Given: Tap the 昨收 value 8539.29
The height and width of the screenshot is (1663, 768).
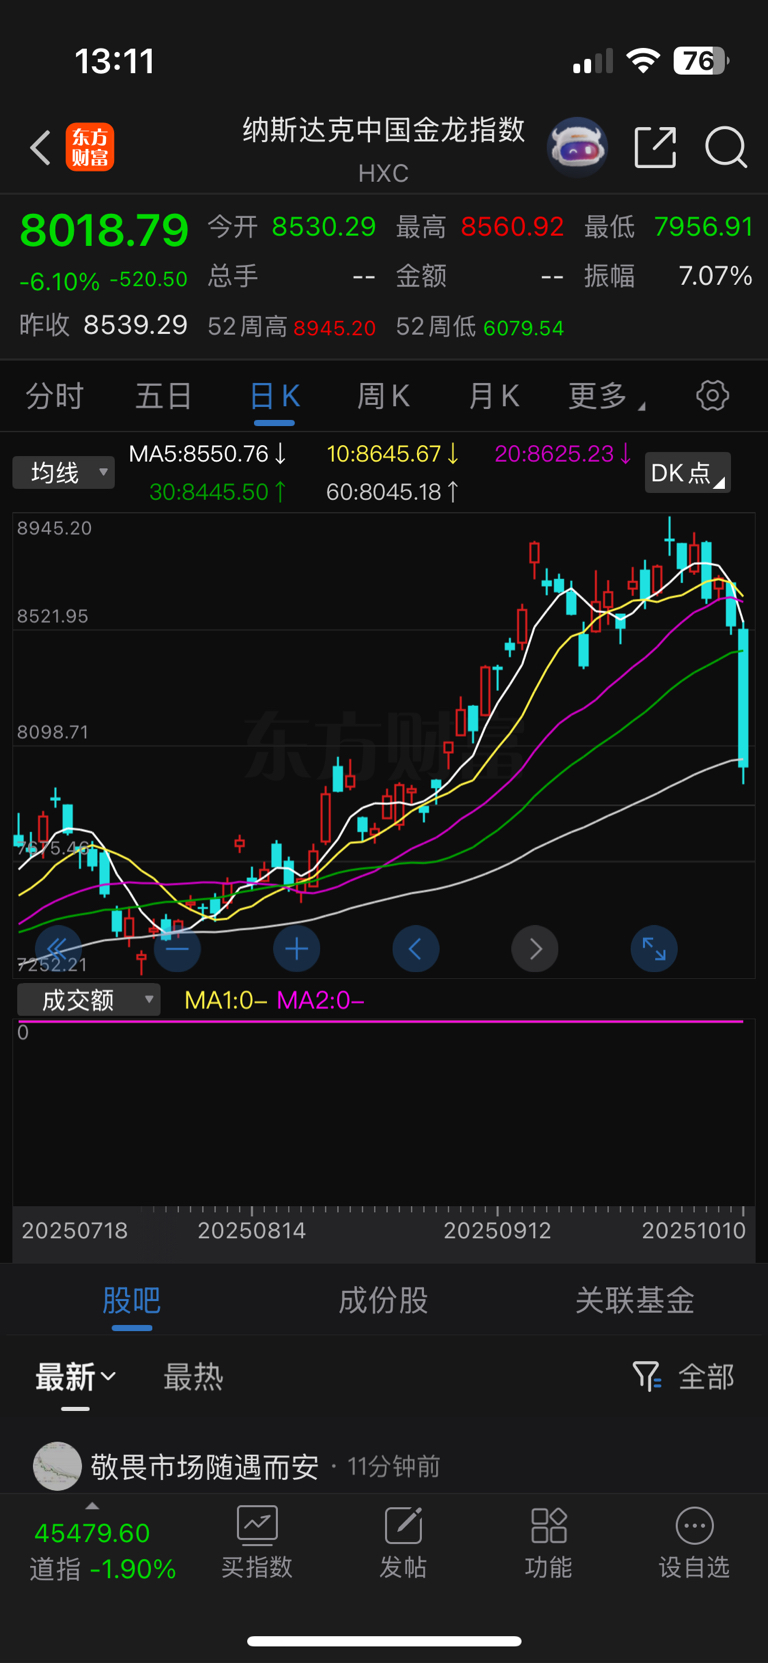Looking at the screenshot, I should (x=135, y=326).
